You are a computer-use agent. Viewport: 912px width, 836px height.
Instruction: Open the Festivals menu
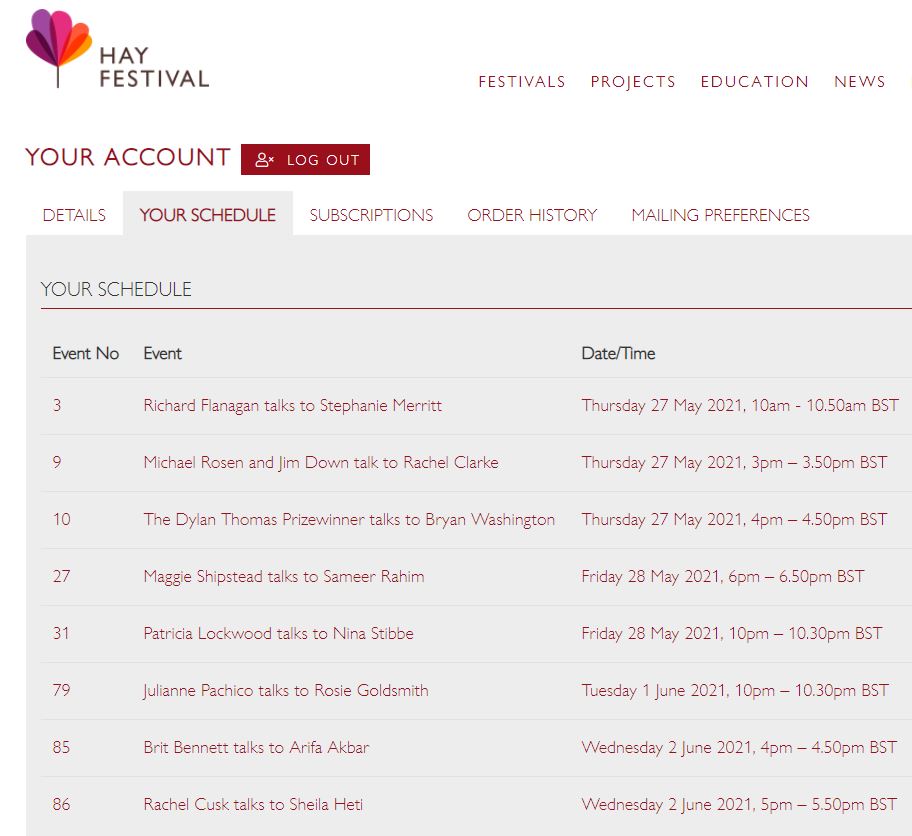click(522, 82)
